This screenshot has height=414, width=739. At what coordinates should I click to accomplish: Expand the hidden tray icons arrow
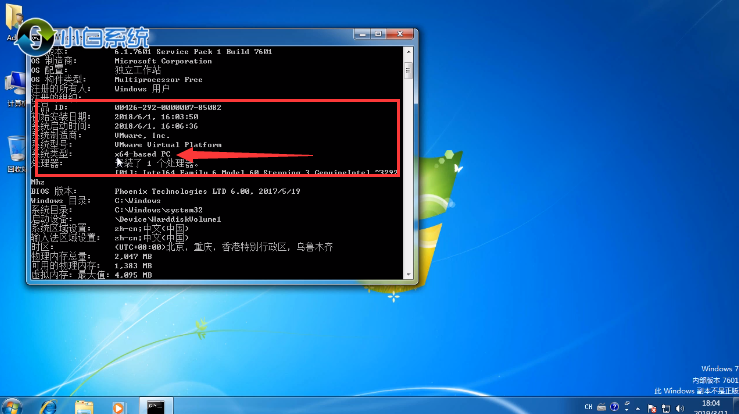pyautogui.click(x=636, y=406)
